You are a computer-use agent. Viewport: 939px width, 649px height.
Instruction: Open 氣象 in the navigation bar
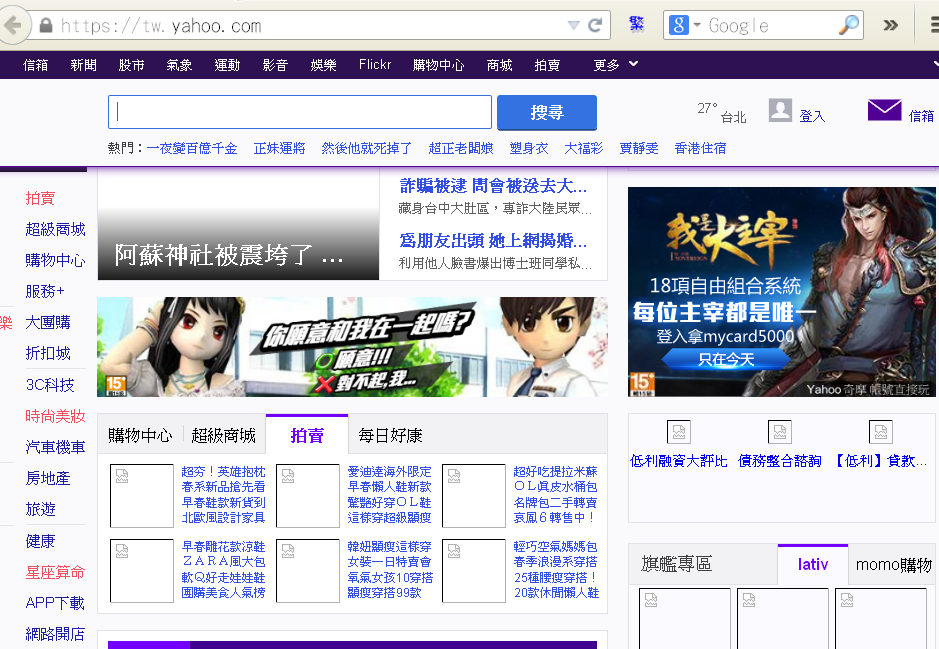point(179,65)
